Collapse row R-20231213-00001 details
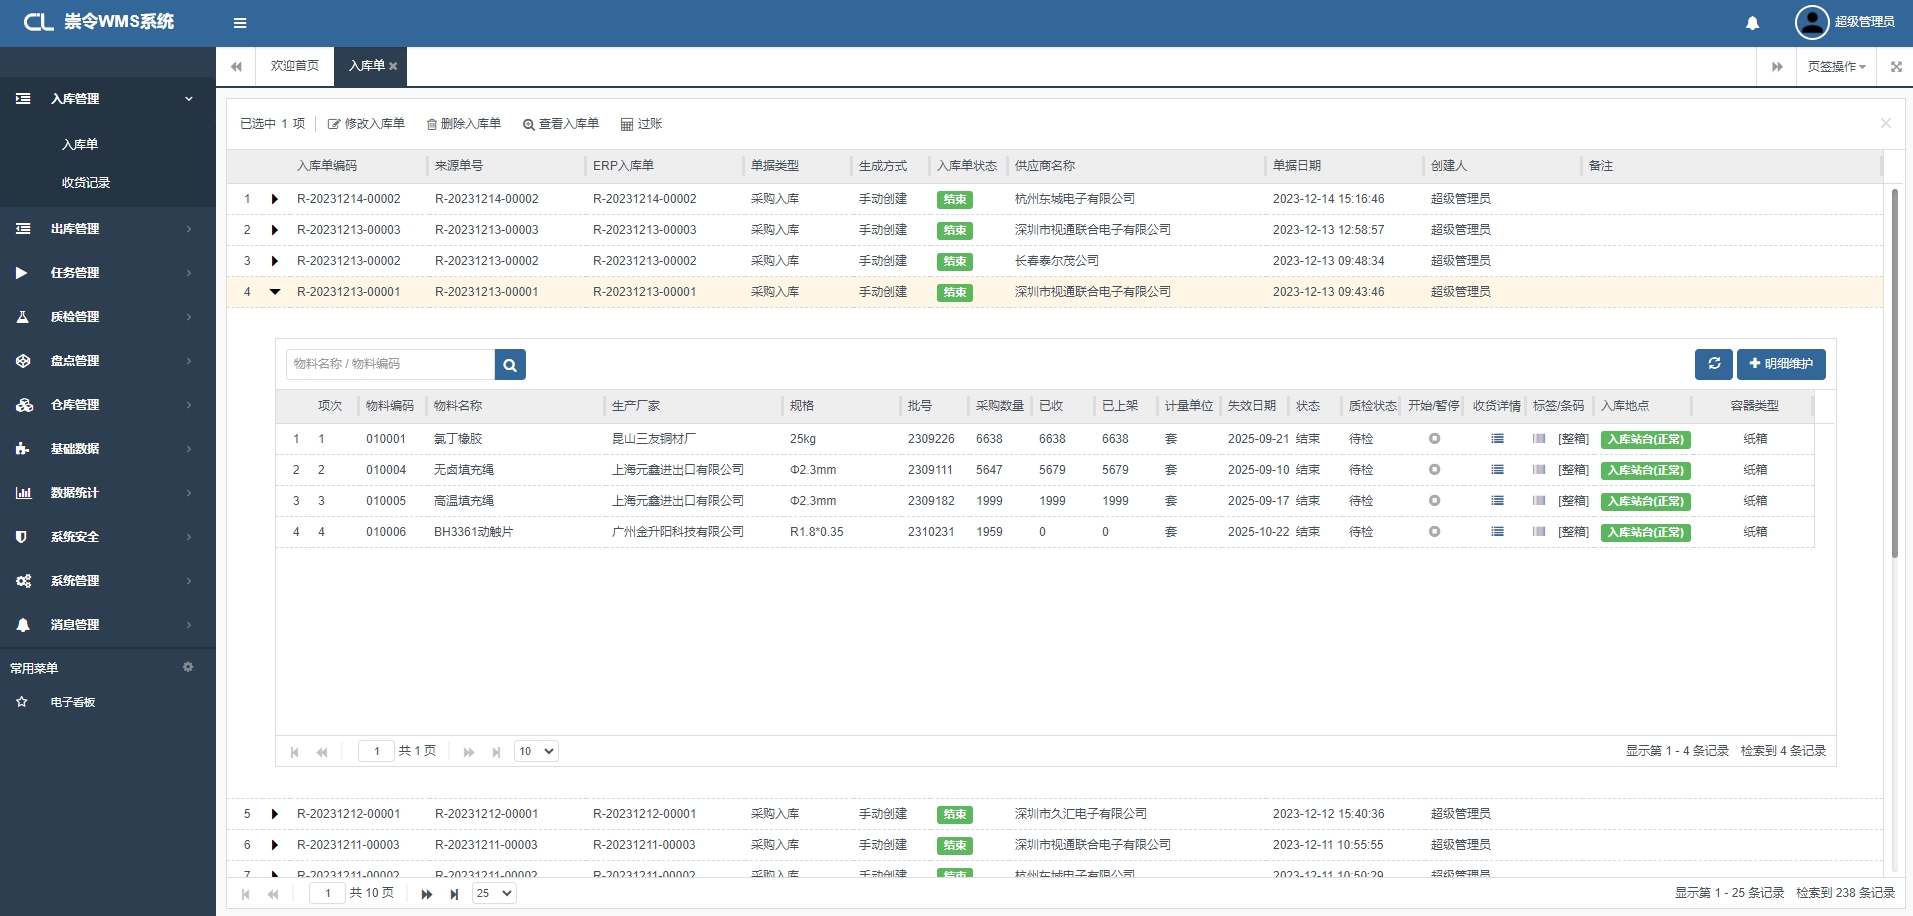Screen dimensions: 1913x916 pyautogui.click(x=275, y=292)
